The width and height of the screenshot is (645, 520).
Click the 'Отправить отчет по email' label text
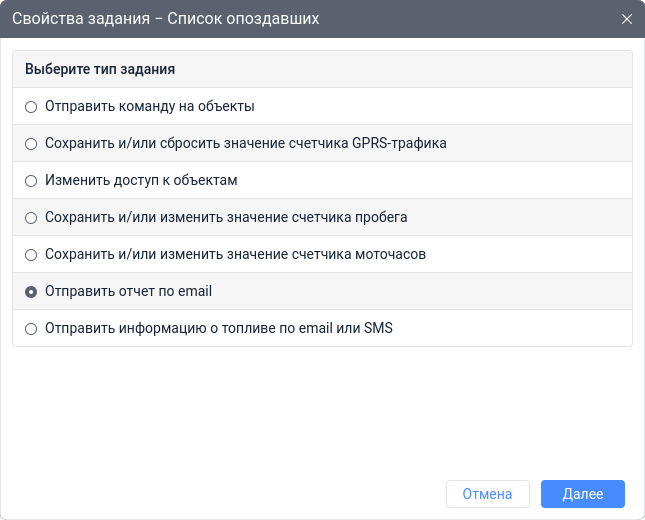[x=128, y=292]
